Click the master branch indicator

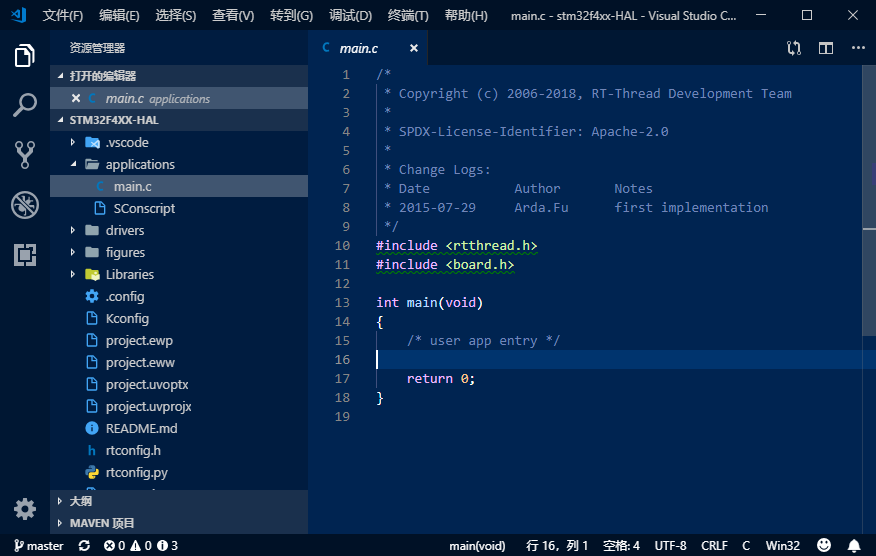tap(39, 545)
